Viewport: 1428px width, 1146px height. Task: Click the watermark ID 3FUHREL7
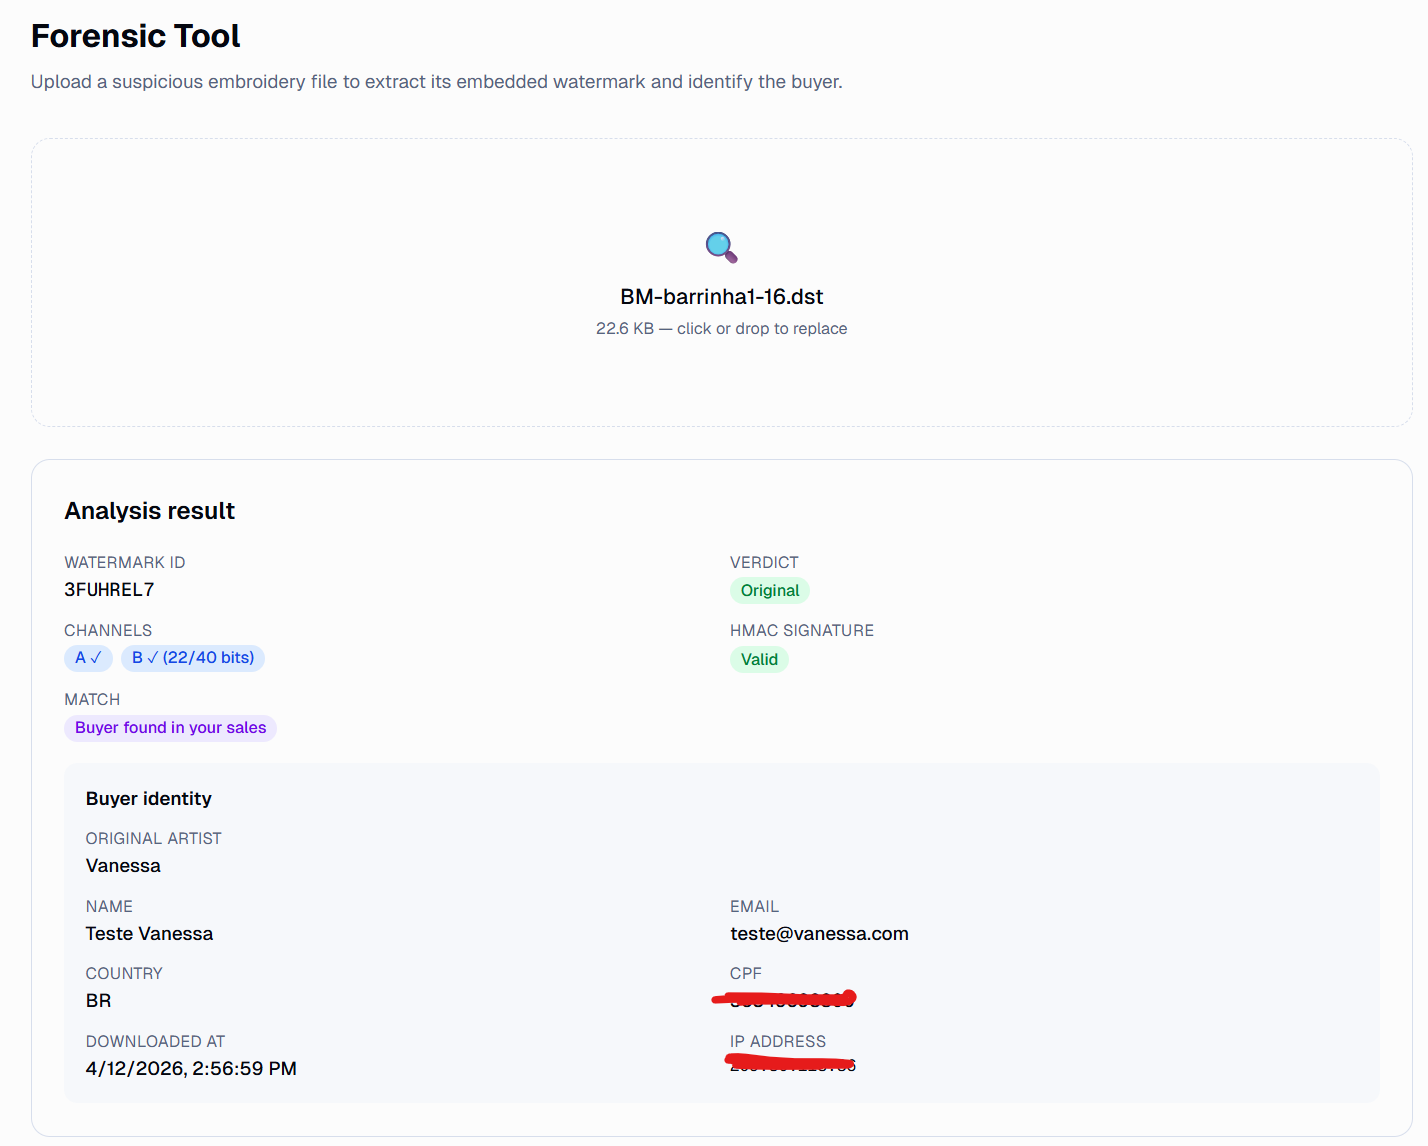pos(109,590)
